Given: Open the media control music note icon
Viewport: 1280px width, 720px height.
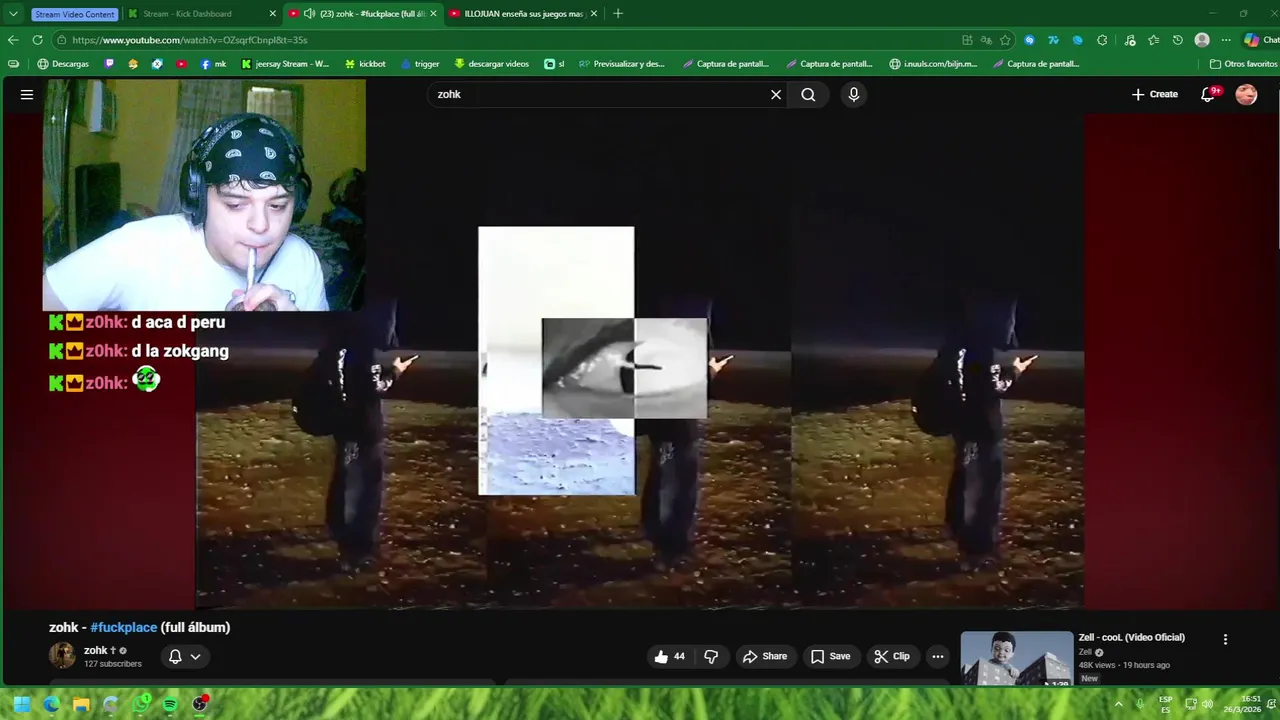Looking at the screenshot, I should click(x=1130, y=40).
